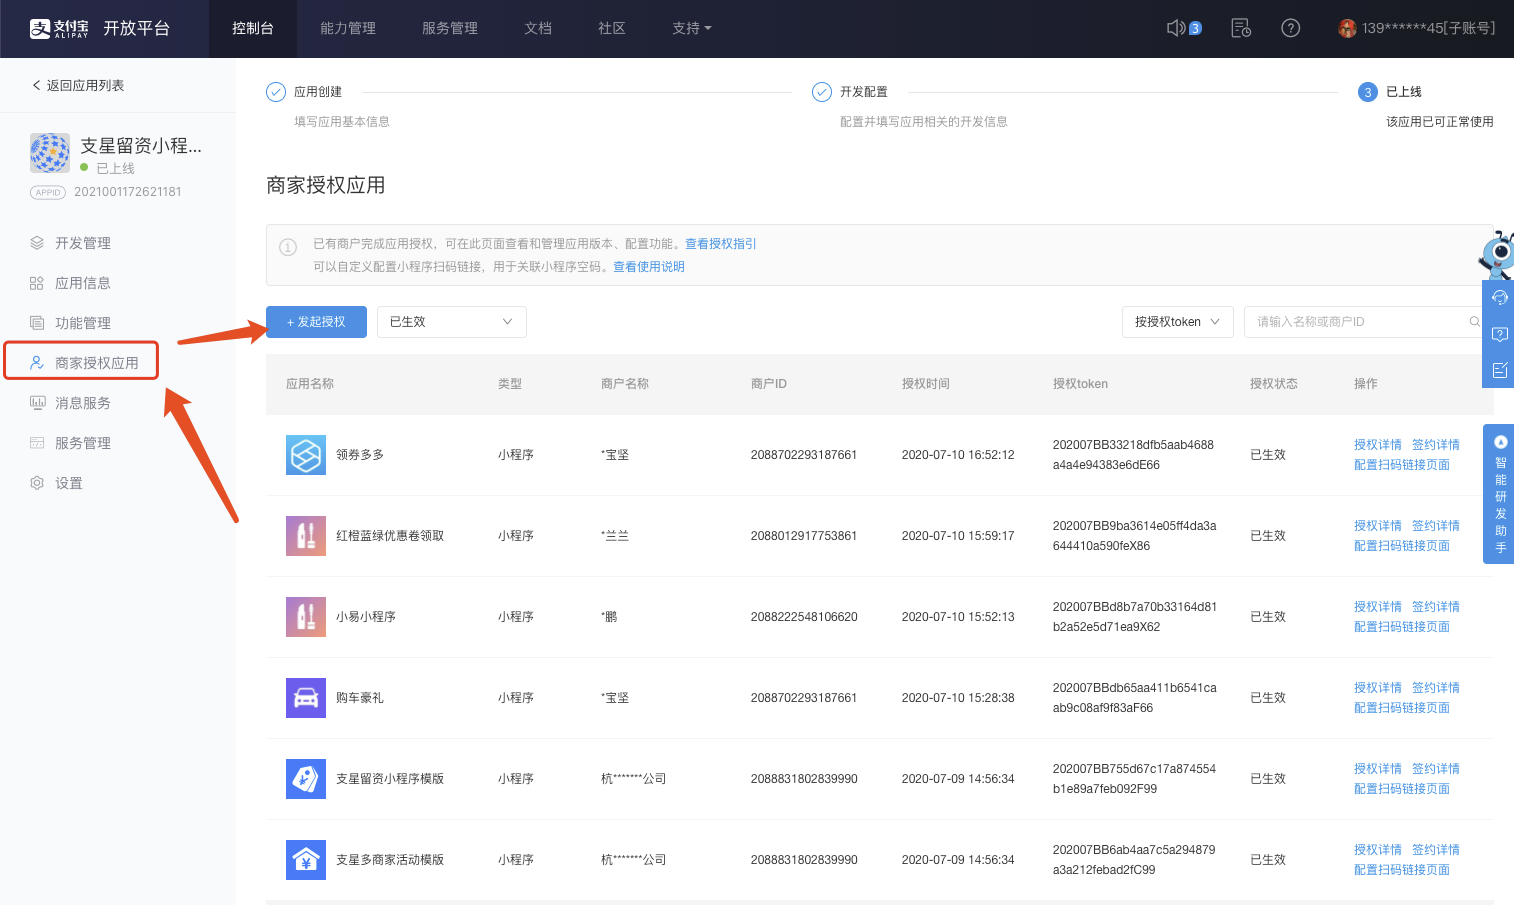Open 授权详情 for 小易小程序
The width and height of the screenshot is (1514, 905).
pos(1378,607)
